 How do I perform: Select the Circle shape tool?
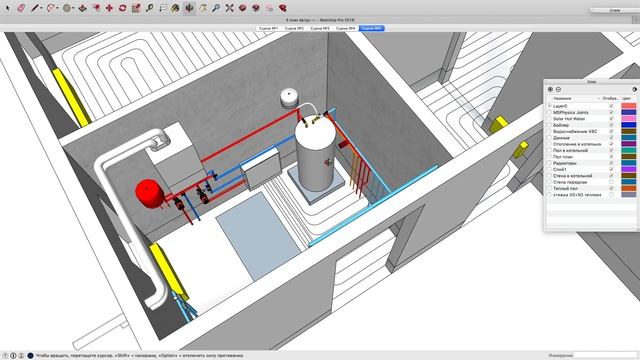(x=67, y=8)
